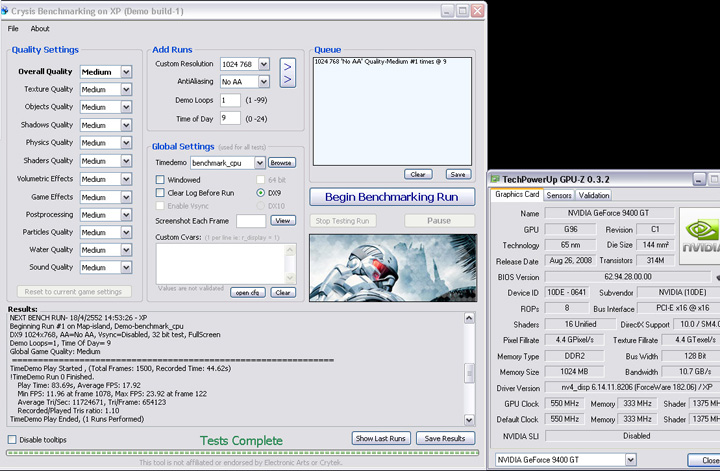
Task: Open the Postprocessing dropdown
Action: (126, 215)
